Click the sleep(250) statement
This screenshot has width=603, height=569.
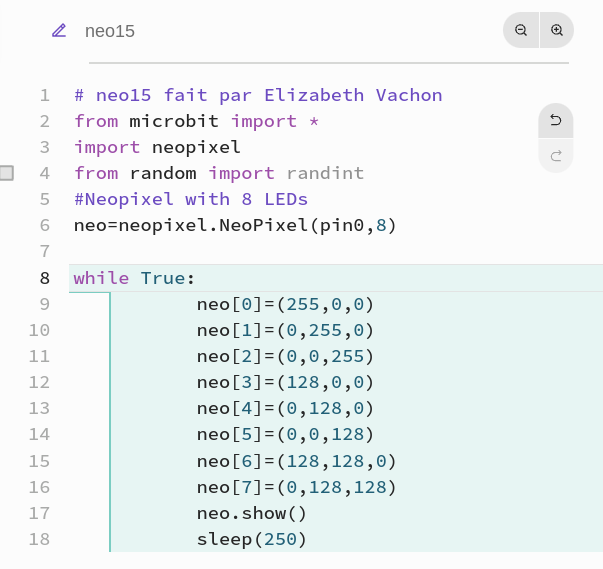(252, 539)
